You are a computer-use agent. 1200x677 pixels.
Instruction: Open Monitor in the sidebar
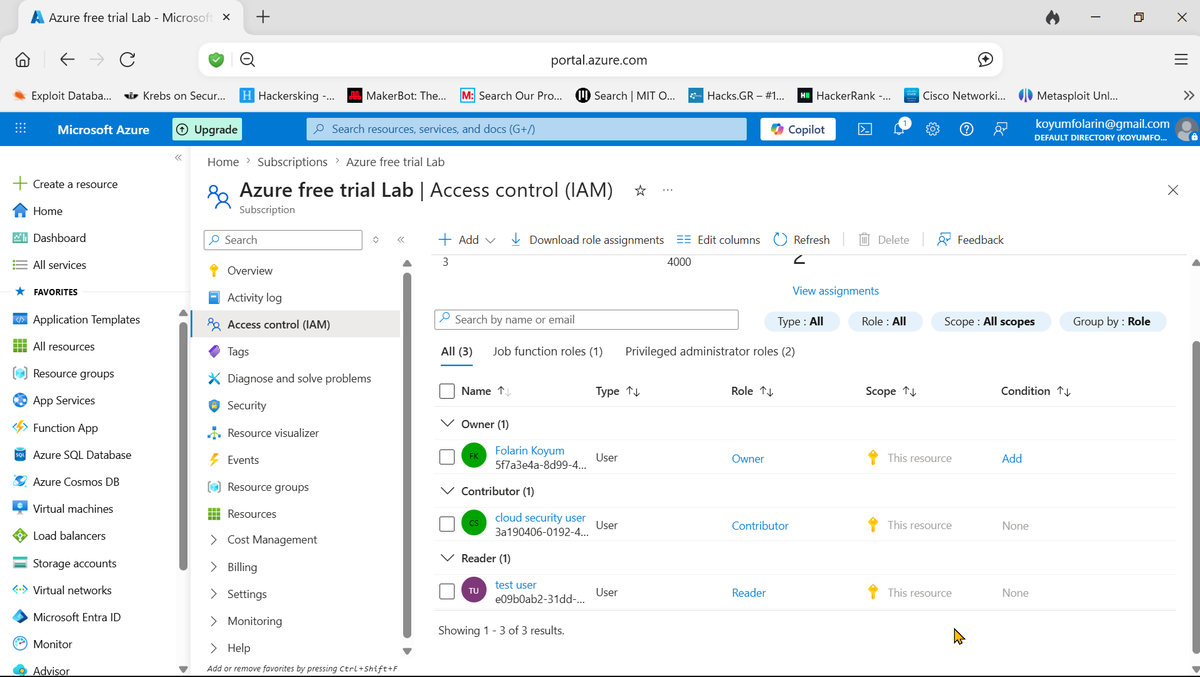(x=43, y=645)
